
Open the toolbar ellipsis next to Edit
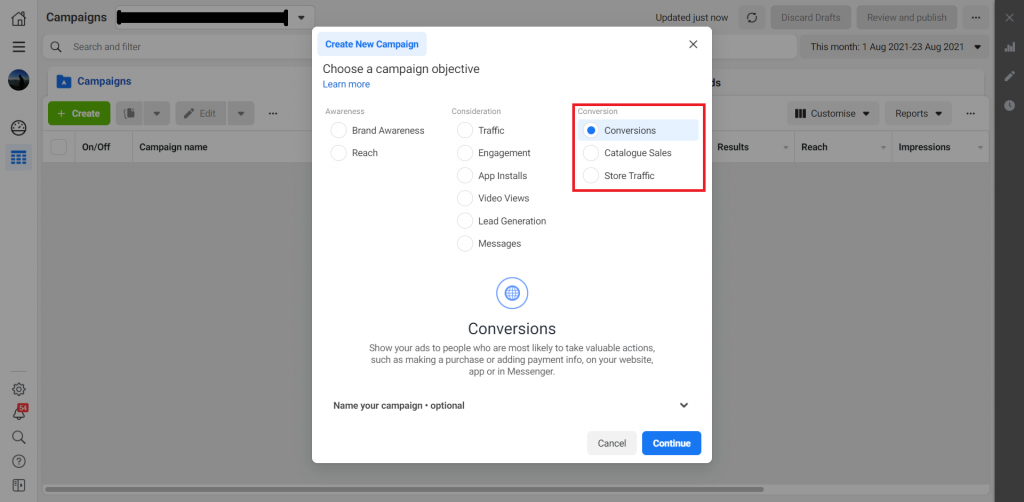(273, 114)
